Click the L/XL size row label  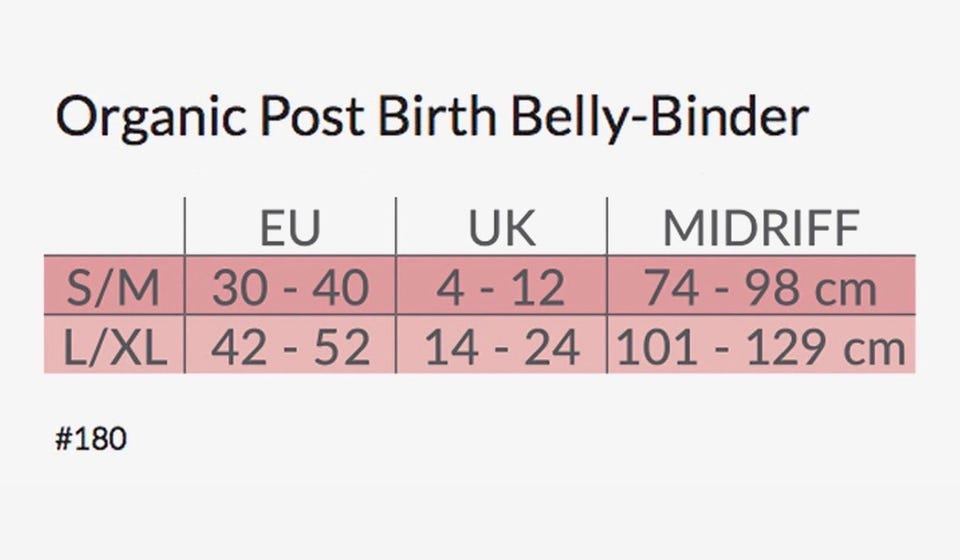click(x=115, y=347)
